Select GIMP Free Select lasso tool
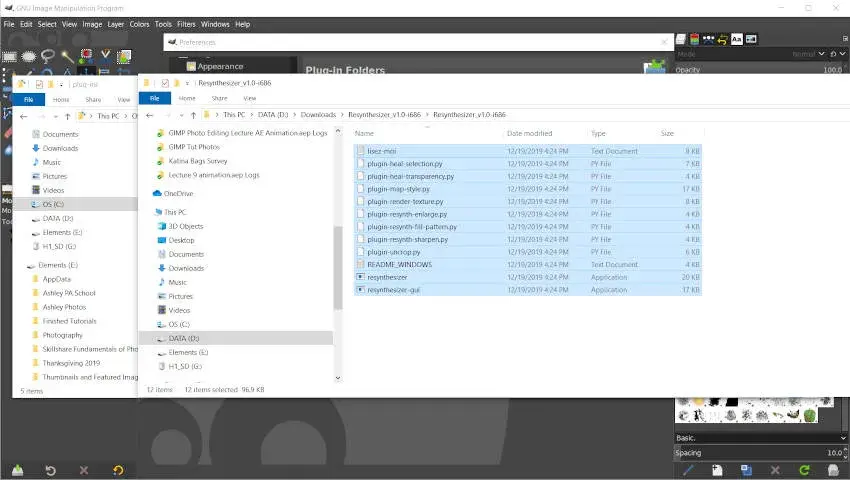This screenshot has height=480, width=850. point(48,56)
